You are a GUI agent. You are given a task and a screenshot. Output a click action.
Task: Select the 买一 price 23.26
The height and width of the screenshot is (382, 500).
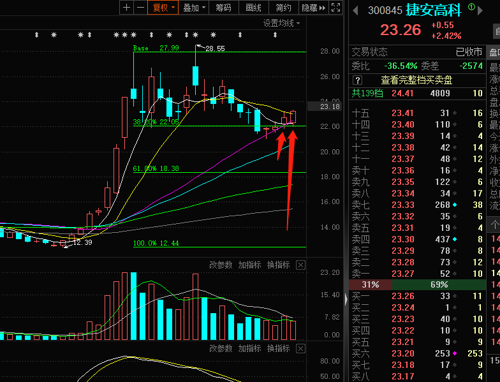click(x=403, y=296)
